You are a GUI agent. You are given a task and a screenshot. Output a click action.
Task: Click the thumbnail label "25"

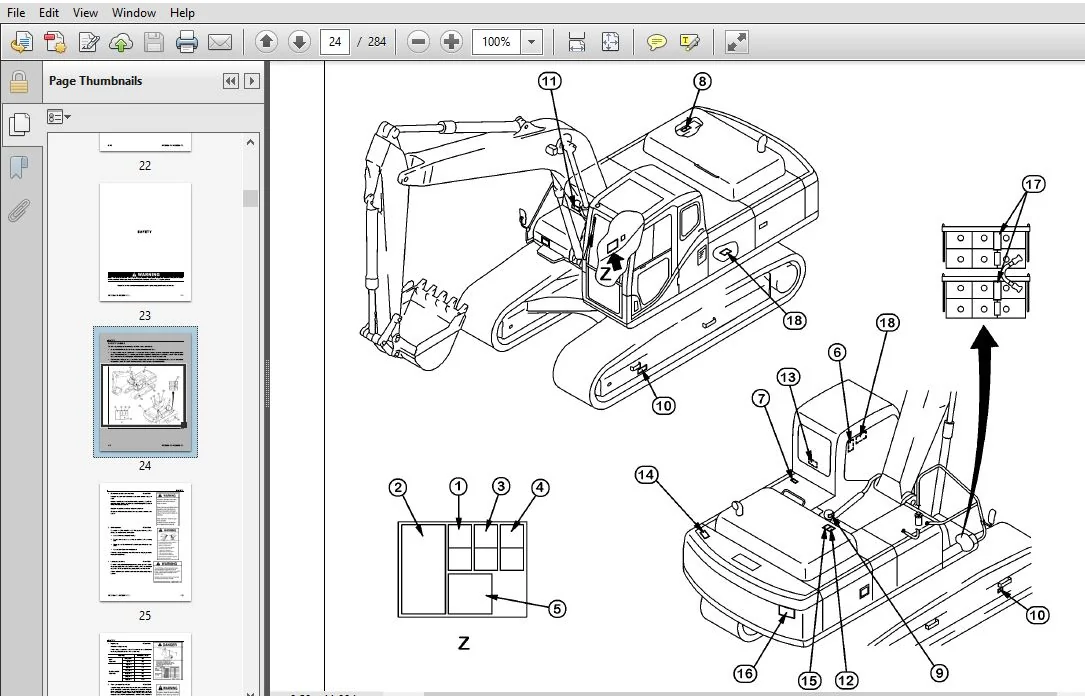click(x=145, y=616)
